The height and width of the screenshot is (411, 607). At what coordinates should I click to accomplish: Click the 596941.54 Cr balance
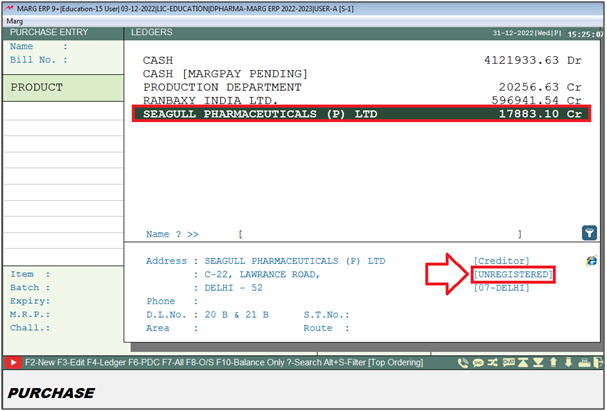point(537,100)
